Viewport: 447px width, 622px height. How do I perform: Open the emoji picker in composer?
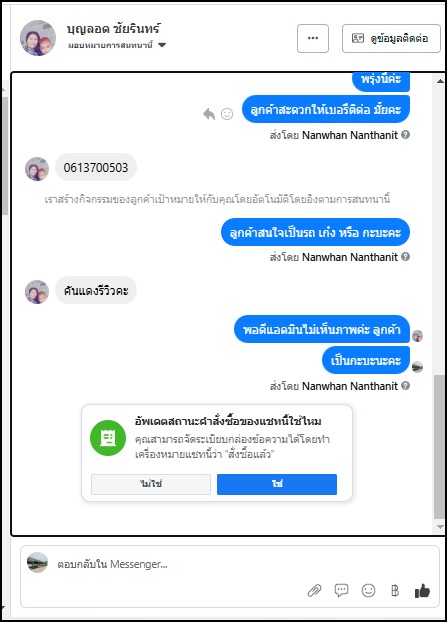368,591
